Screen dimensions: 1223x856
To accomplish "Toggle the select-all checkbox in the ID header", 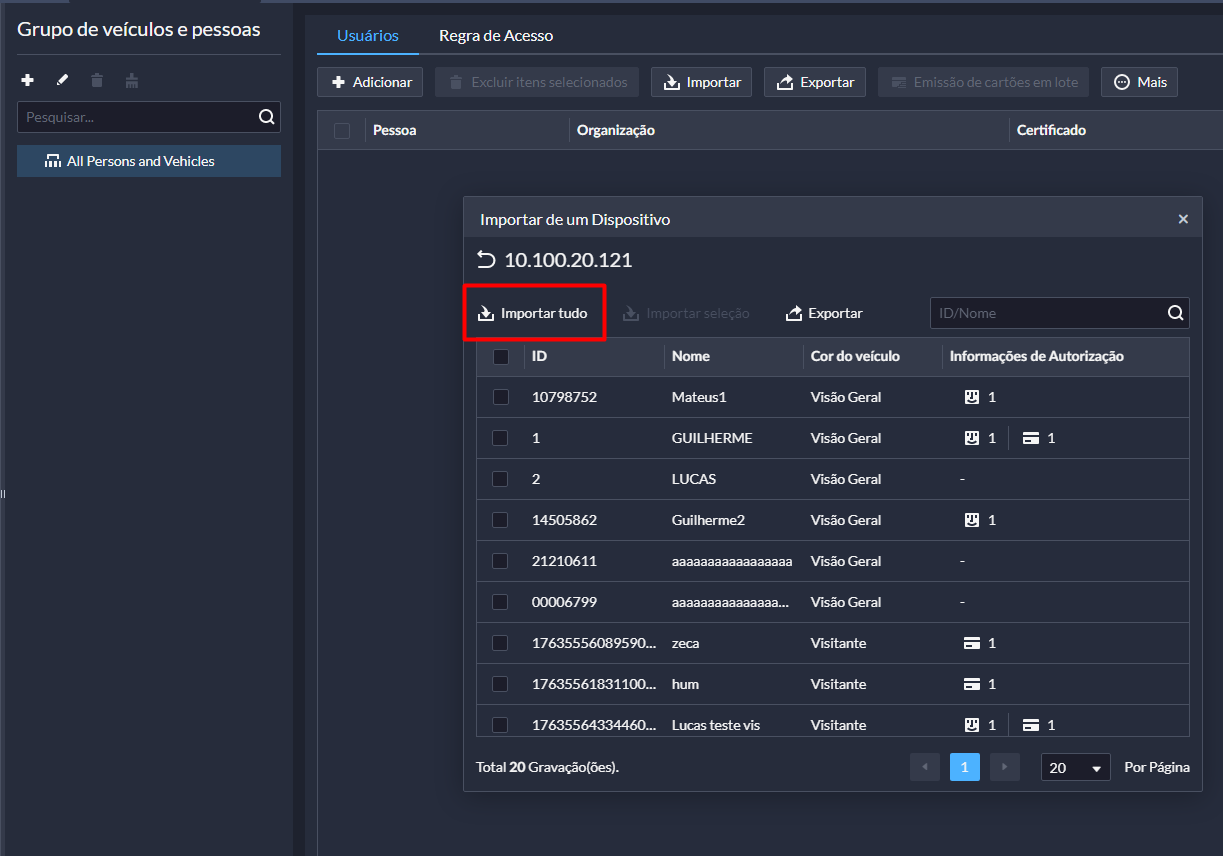I will coord(501,357).
